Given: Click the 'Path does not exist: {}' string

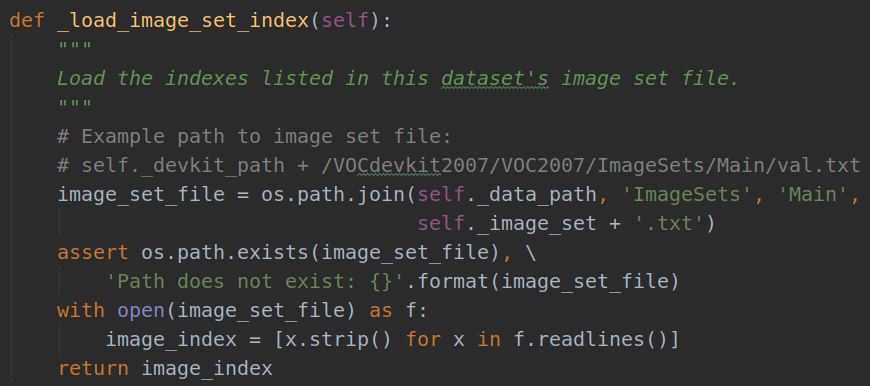Looking at the screenshot, I should pyautogui.click(x=256, y=282).
